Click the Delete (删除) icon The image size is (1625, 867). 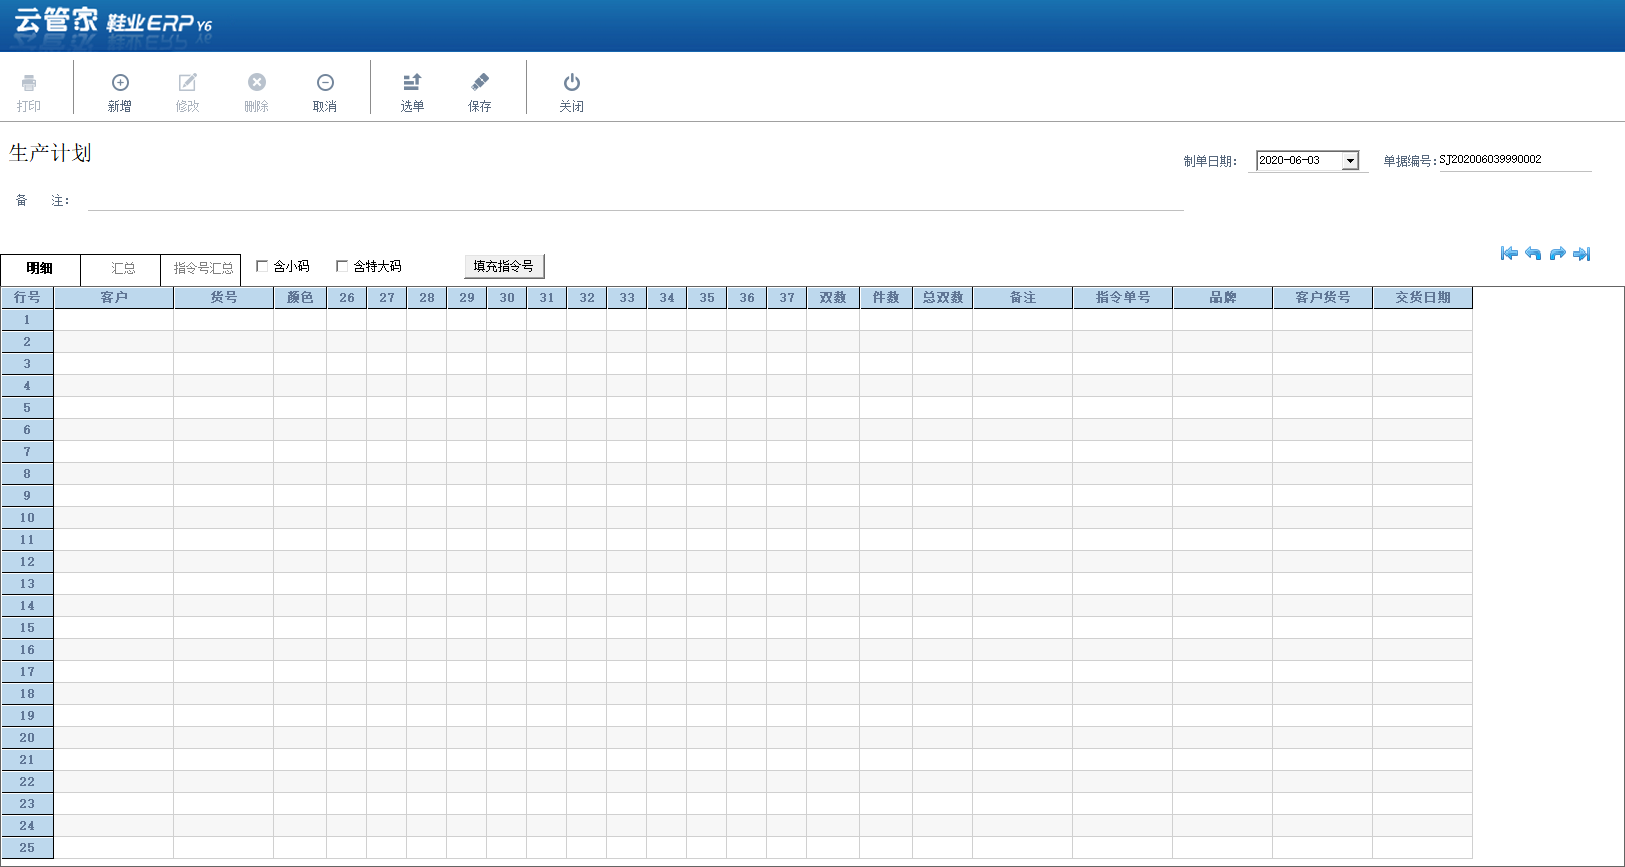[257, 83]
